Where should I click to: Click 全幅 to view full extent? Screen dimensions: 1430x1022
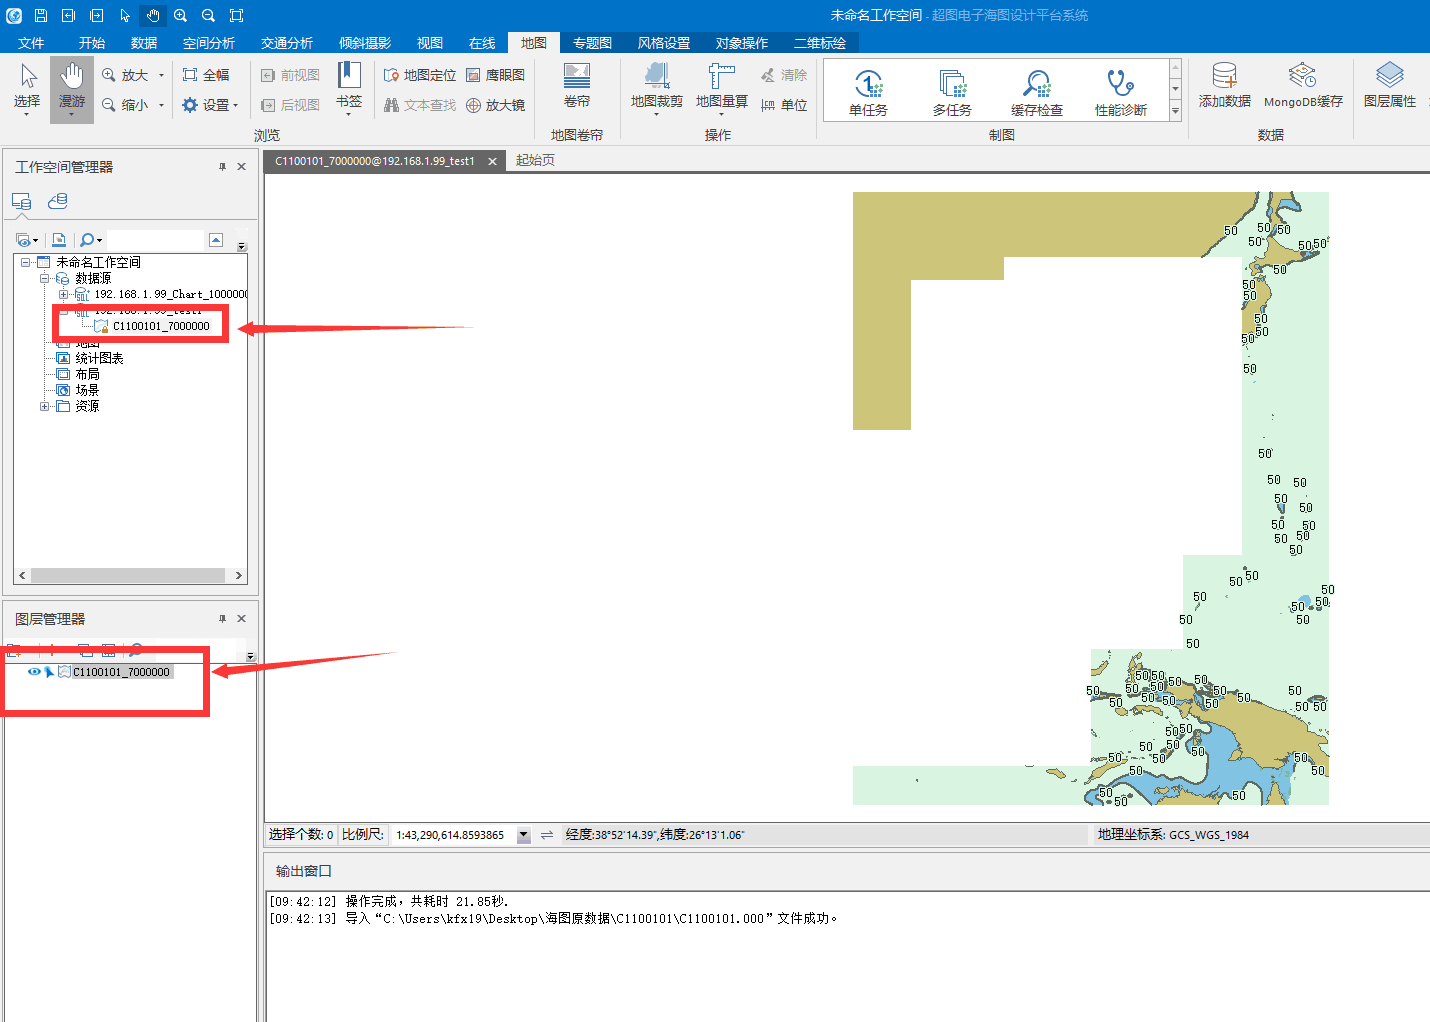(x=206, y=75)
